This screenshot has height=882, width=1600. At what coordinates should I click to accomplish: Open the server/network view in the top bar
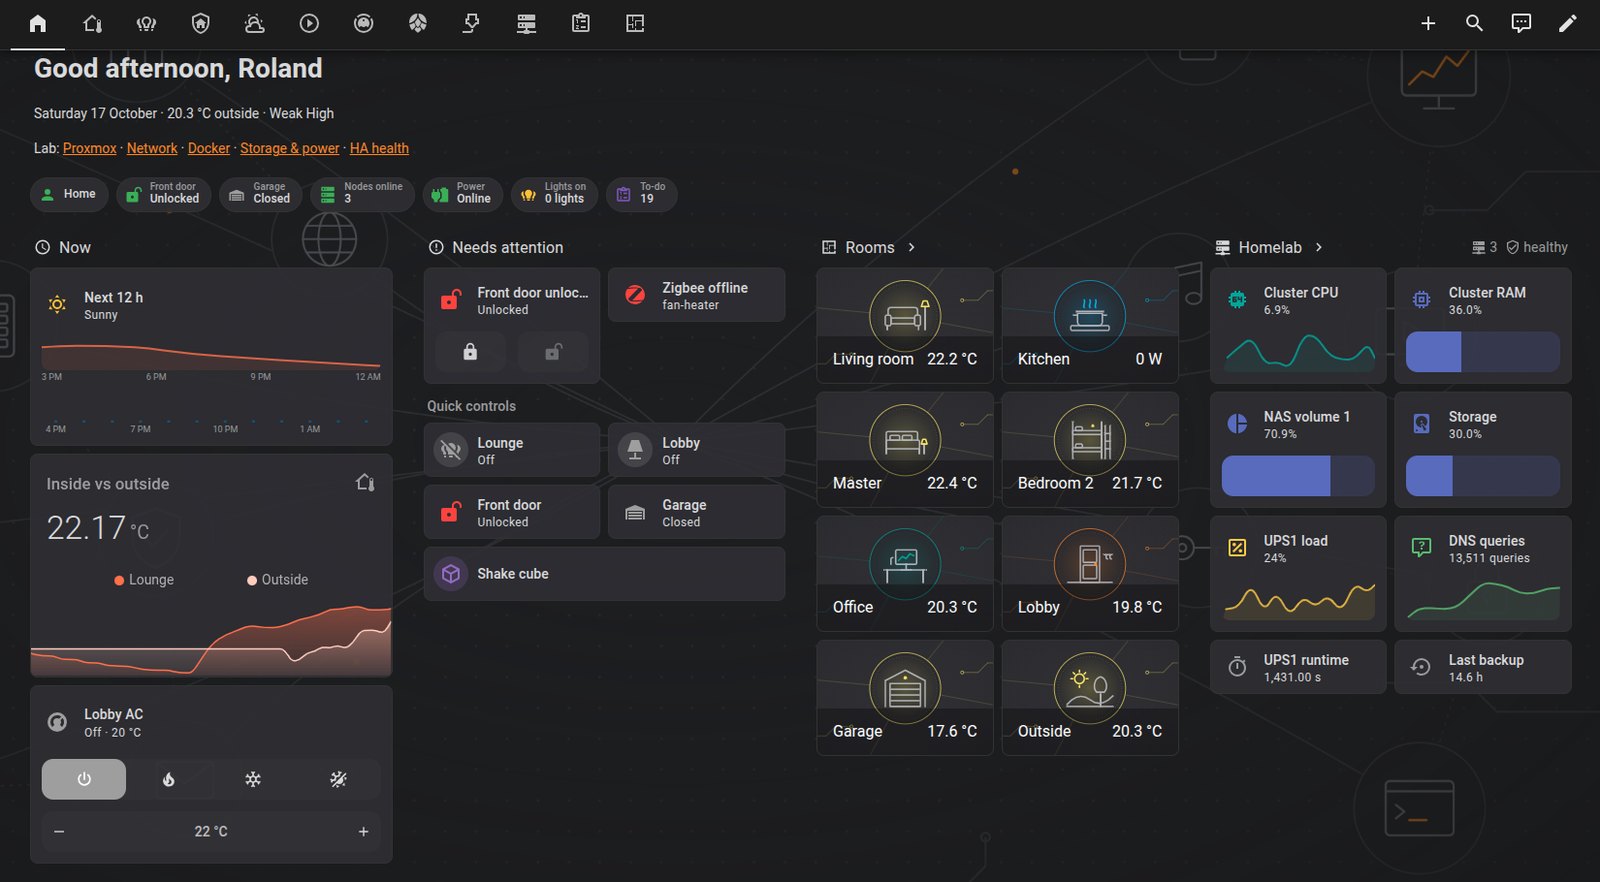click(x=526, y=23)
